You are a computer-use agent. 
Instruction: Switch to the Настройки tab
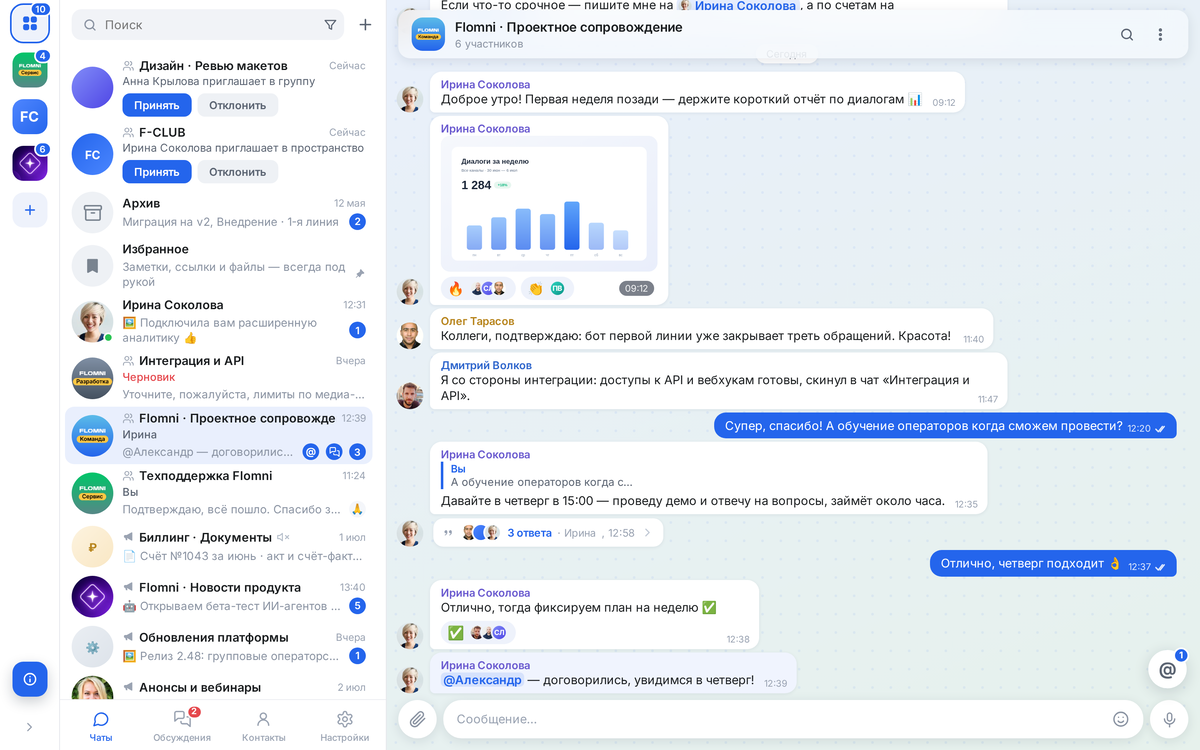[344, 726]
